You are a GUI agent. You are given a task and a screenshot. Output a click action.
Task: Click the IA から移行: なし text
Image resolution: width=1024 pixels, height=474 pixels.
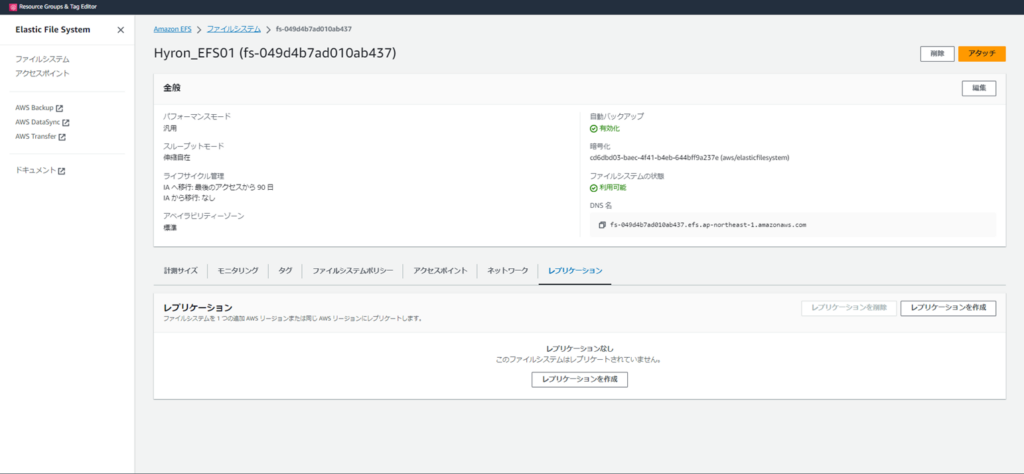point(189,198)
